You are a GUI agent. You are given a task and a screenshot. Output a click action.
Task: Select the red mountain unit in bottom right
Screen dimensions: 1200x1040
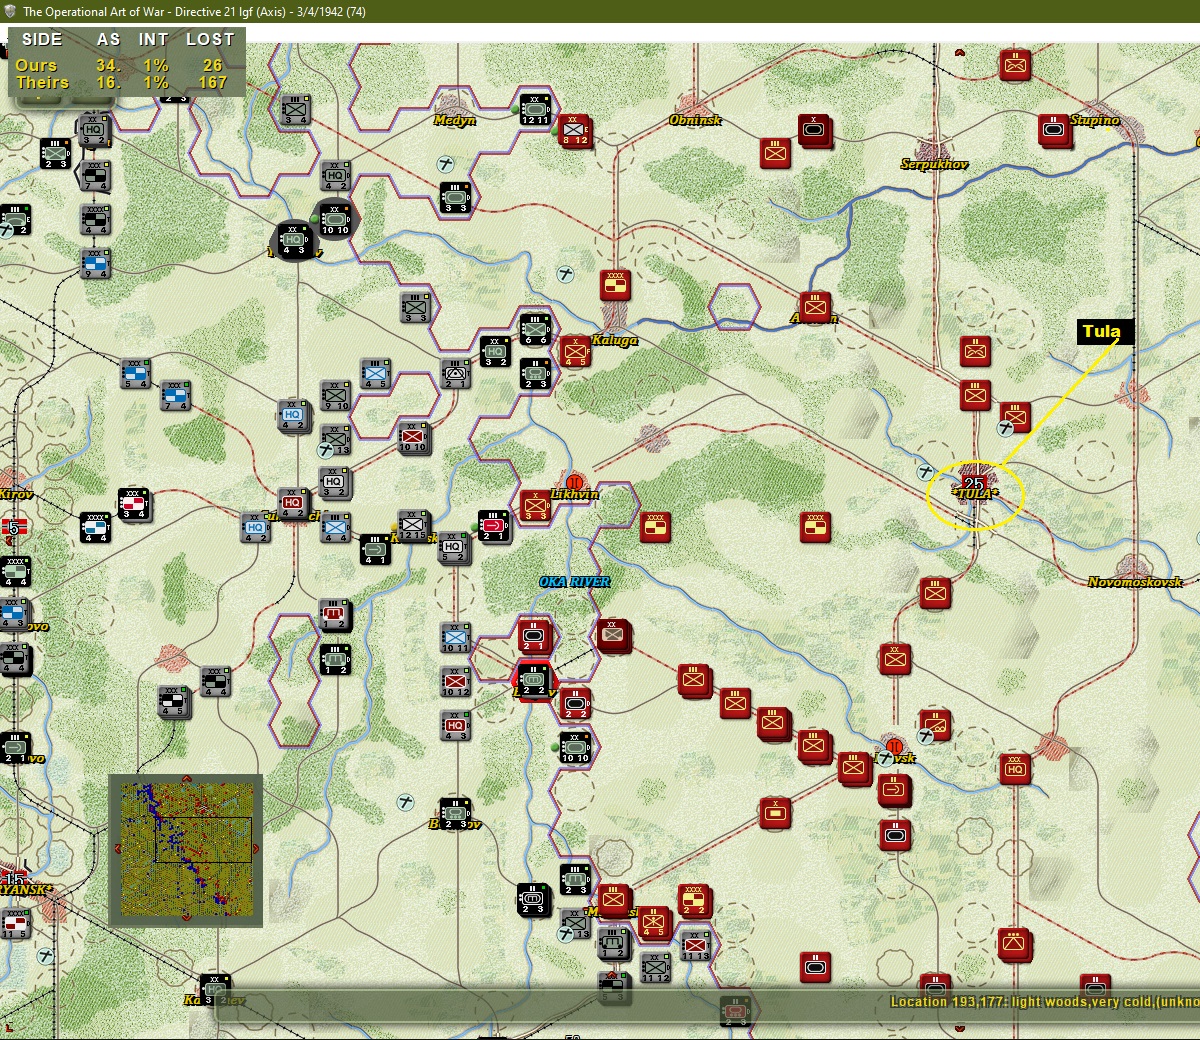click(x=1015, y=943)
